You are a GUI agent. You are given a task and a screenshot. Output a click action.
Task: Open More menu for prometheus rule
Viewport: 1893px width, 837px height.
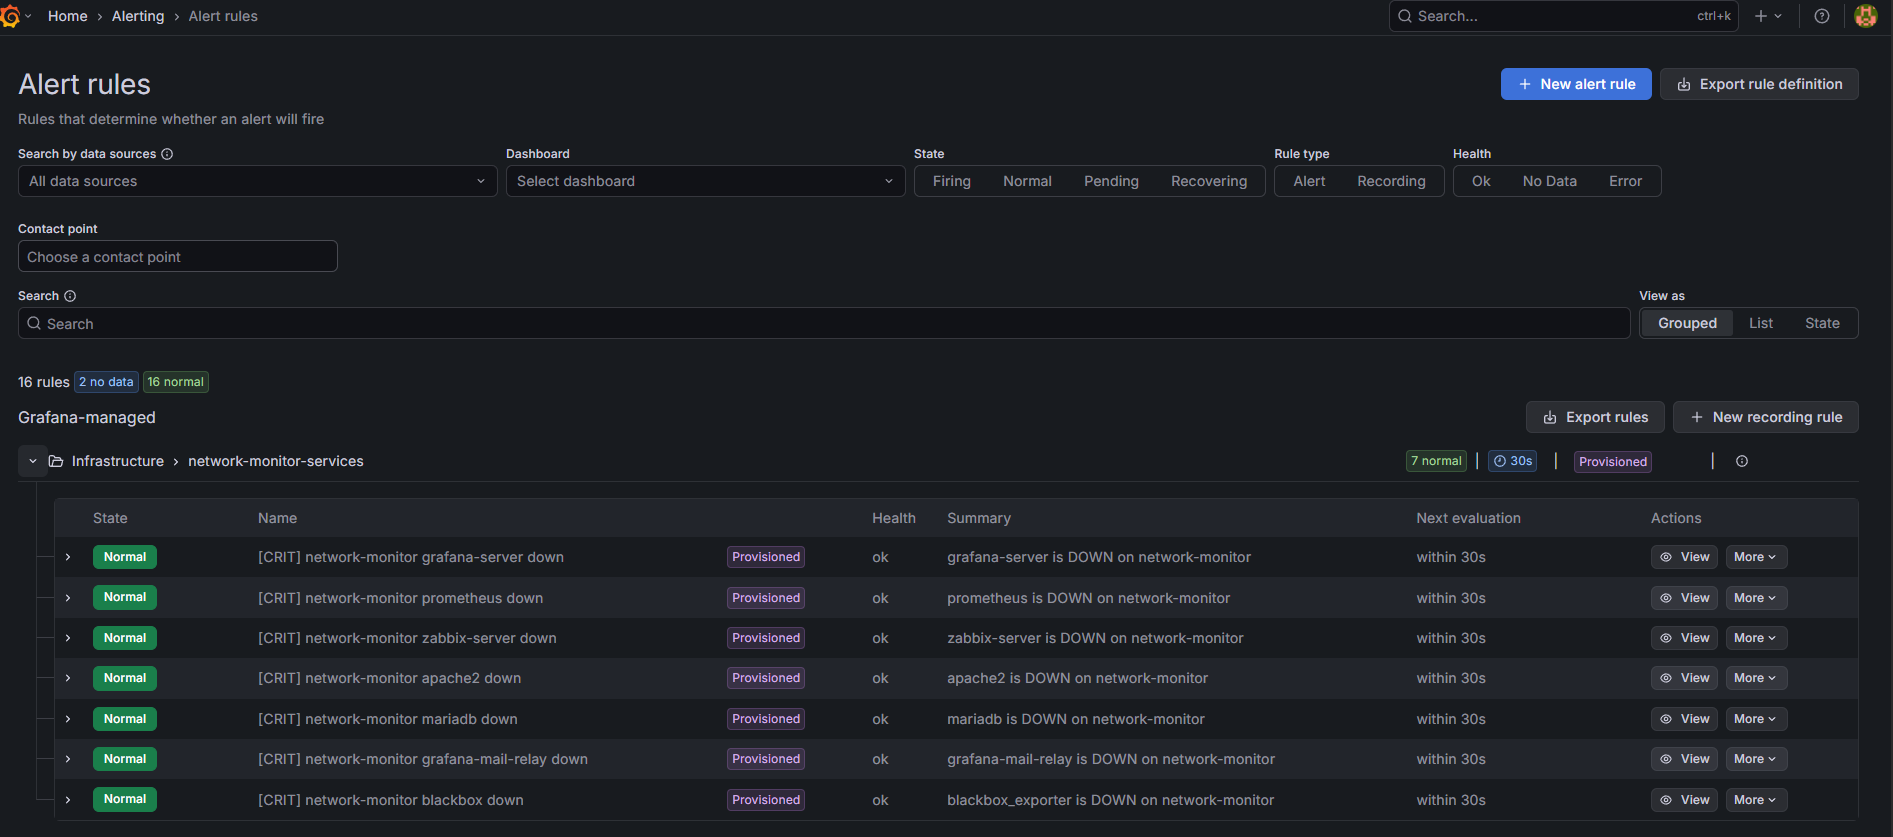tap(1755, 598)
